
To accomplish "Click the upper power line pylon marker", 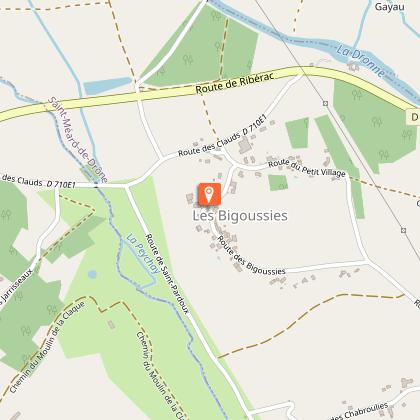I will 326,104.
